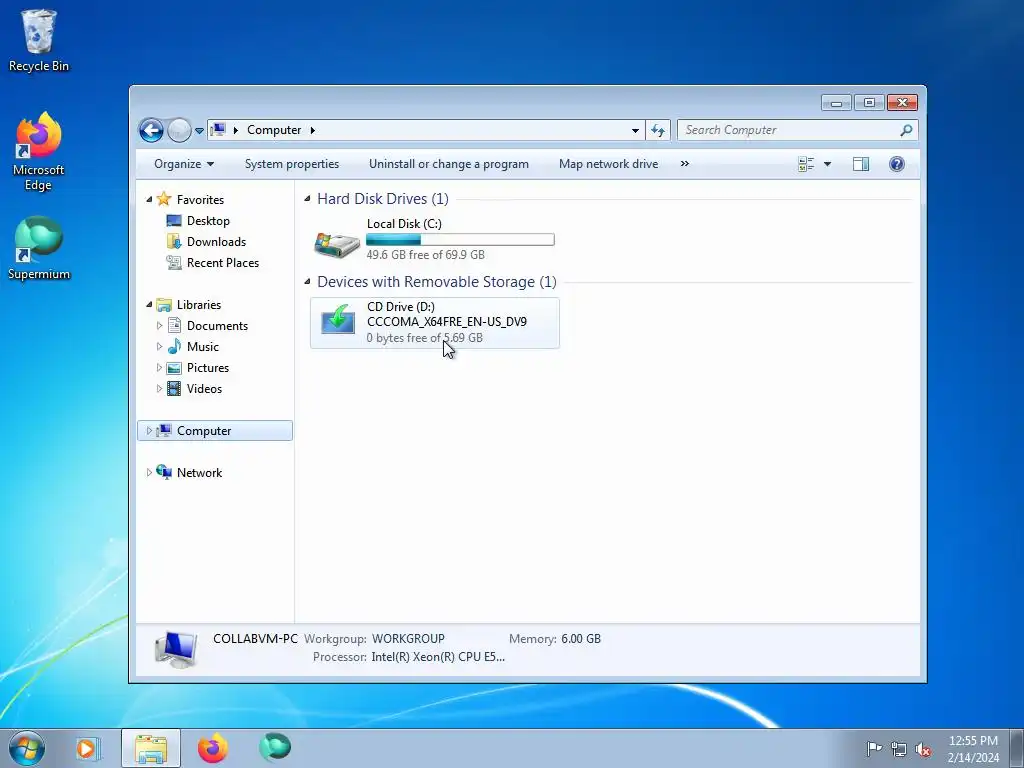Go back using the Back arrow button
Viewport: 1024px width, 768px height.
pos(151,130)
